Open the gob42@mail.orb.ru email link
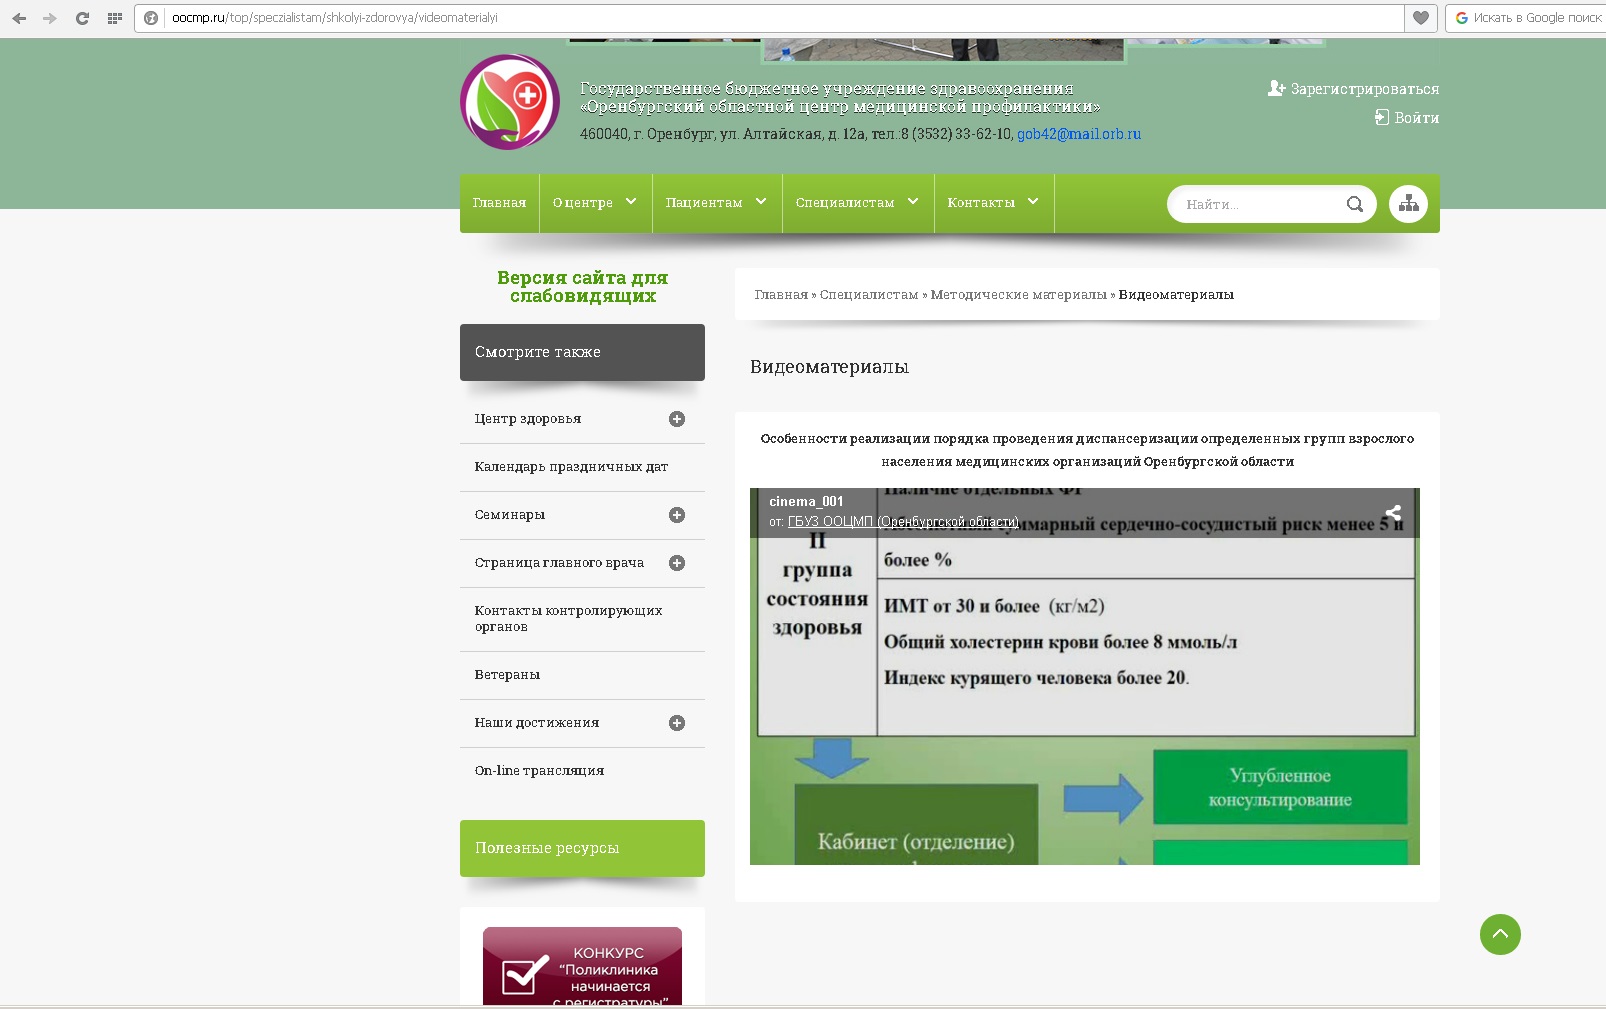This screenshot has width=1606, height=1009. pos(1079,134)
